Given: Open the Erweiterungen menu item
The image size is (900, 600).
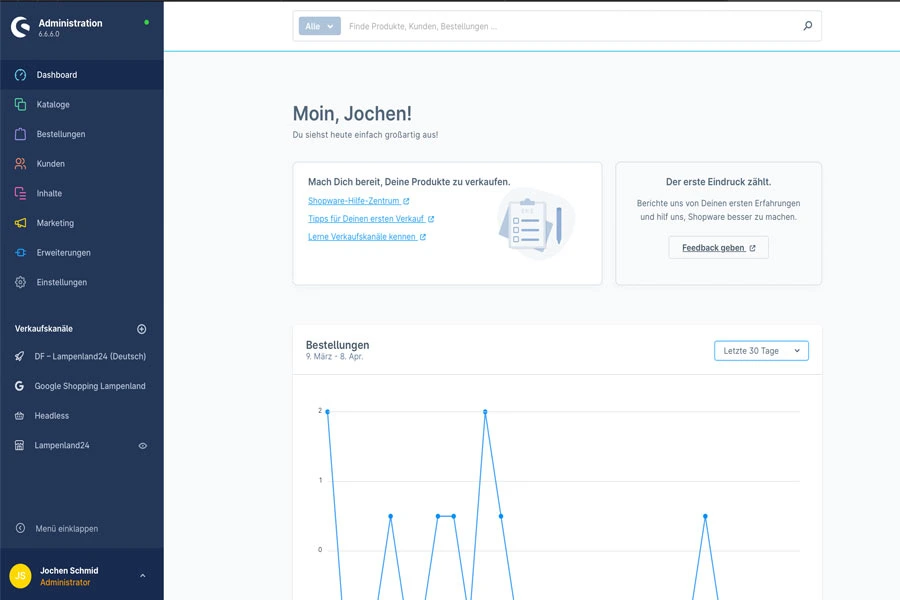Looking at the screenshot, I should point(82,253).
